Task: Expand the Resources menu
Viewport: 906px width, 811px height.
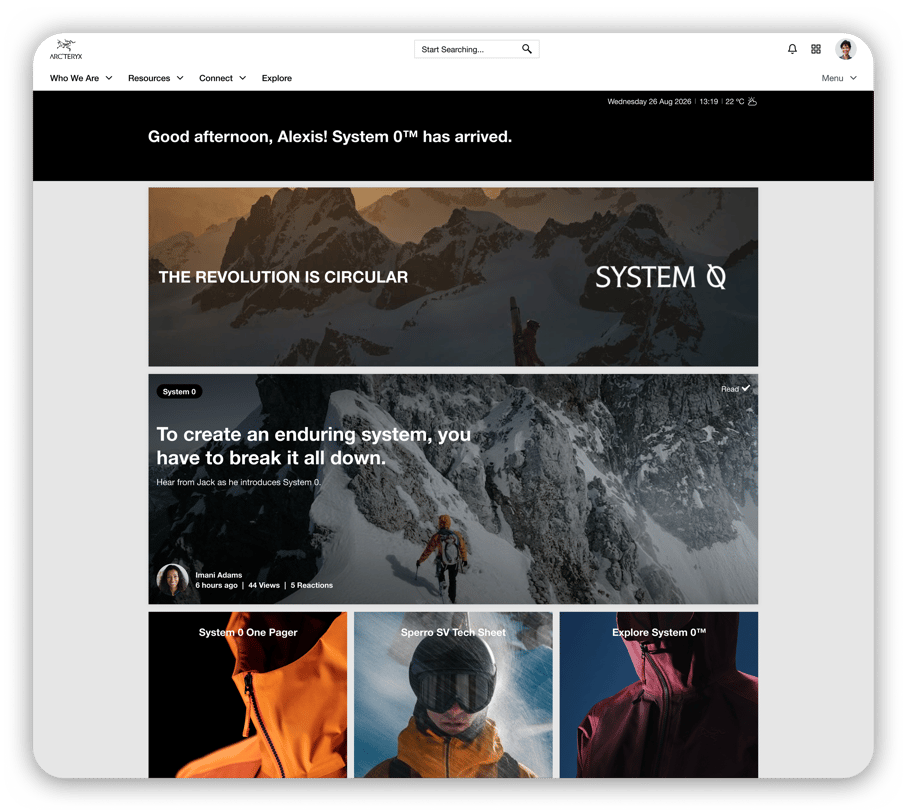Action: [x=155, y=78]
